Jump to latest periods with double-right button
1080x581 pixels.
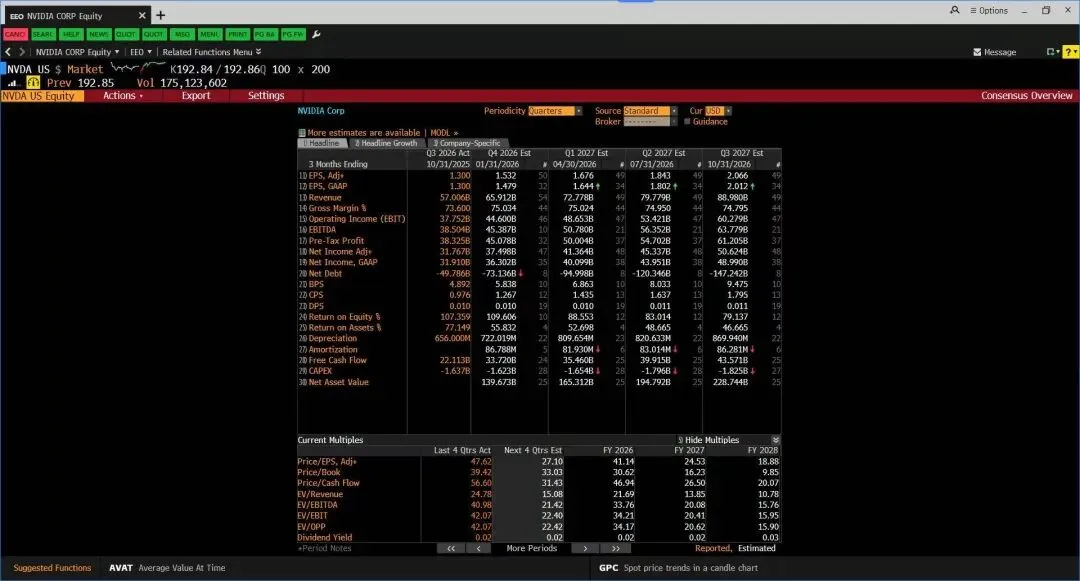(x=615, y=549)
